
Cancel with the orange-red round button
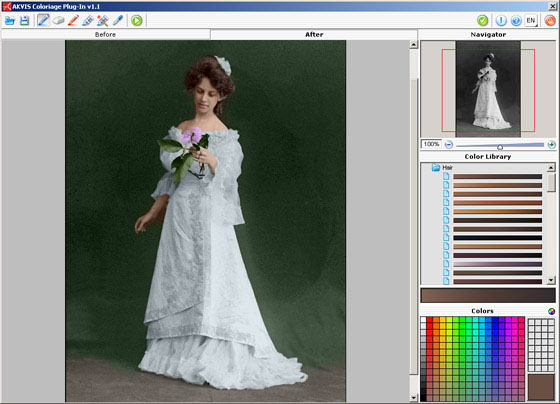click(x=550, y=21)
